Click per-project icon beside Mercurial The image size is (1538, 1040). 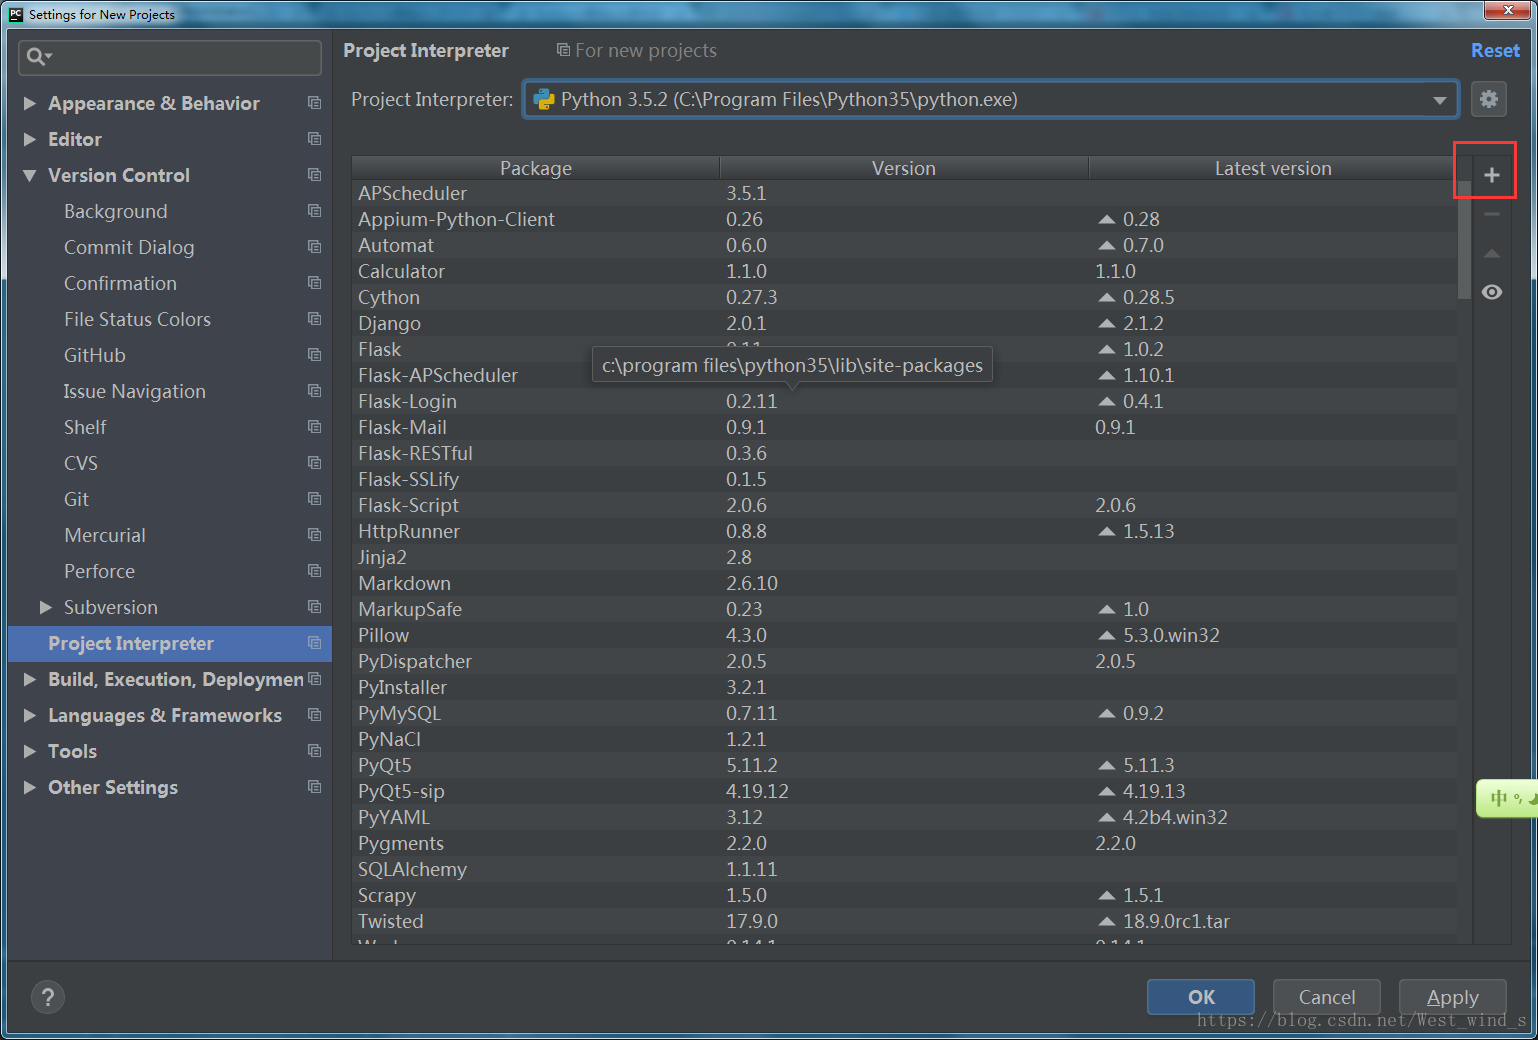click(x=315, y=535)
